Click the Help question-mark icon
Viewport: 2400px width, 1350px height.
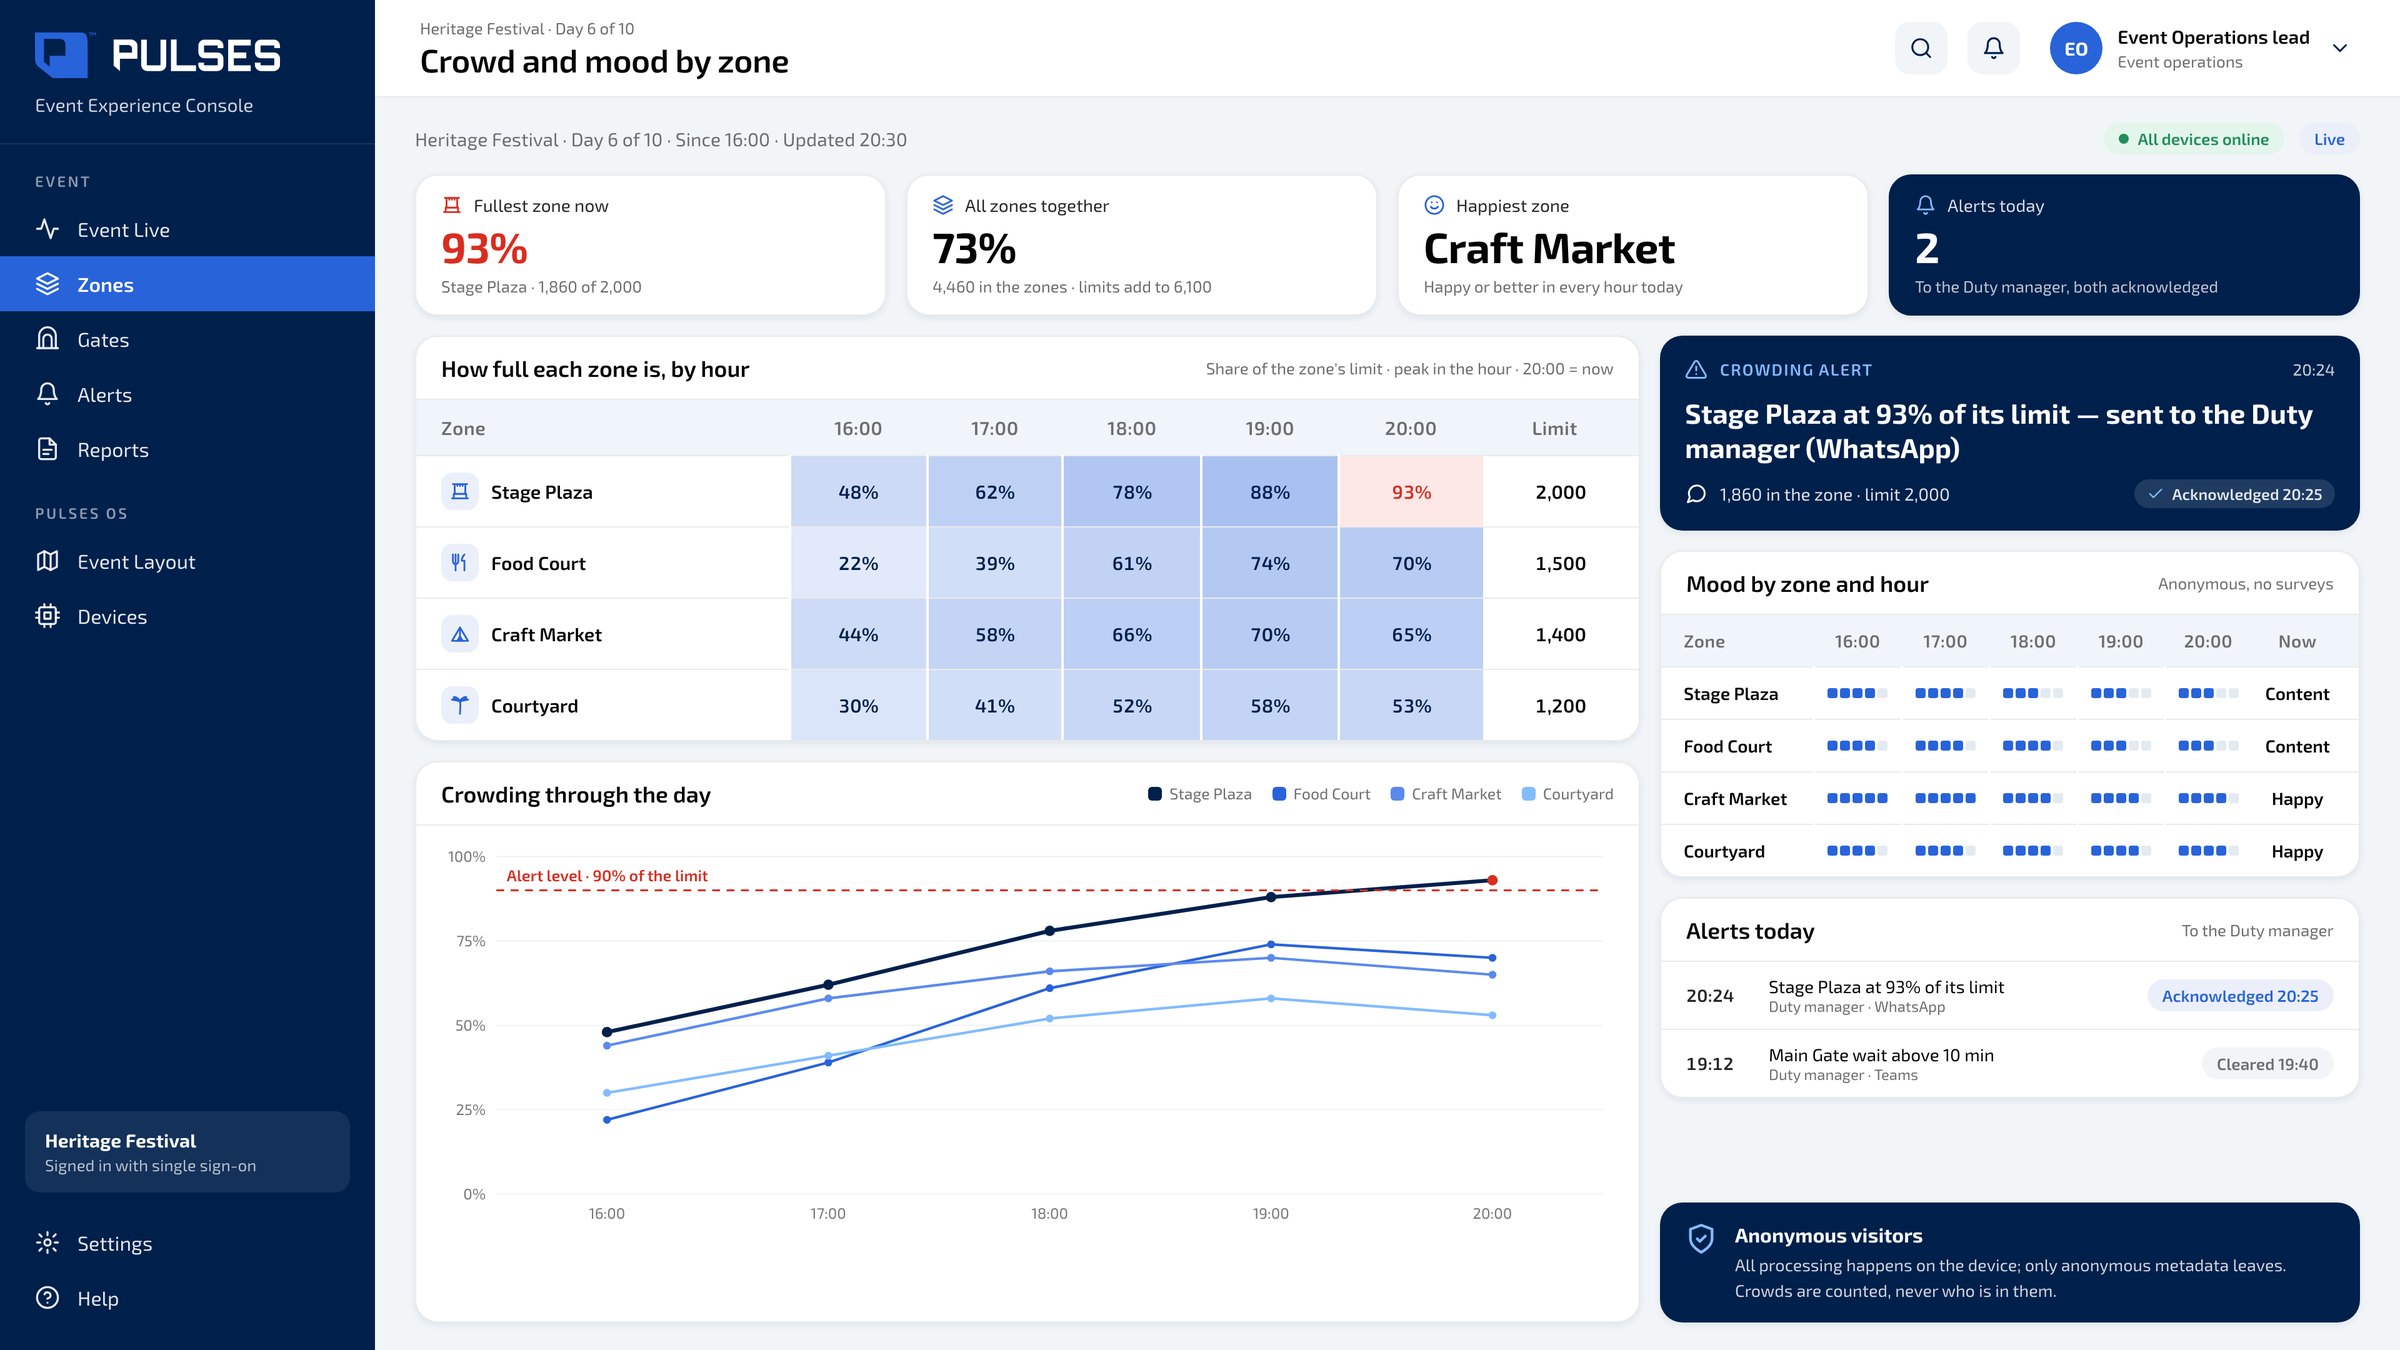pos(47,1298)
